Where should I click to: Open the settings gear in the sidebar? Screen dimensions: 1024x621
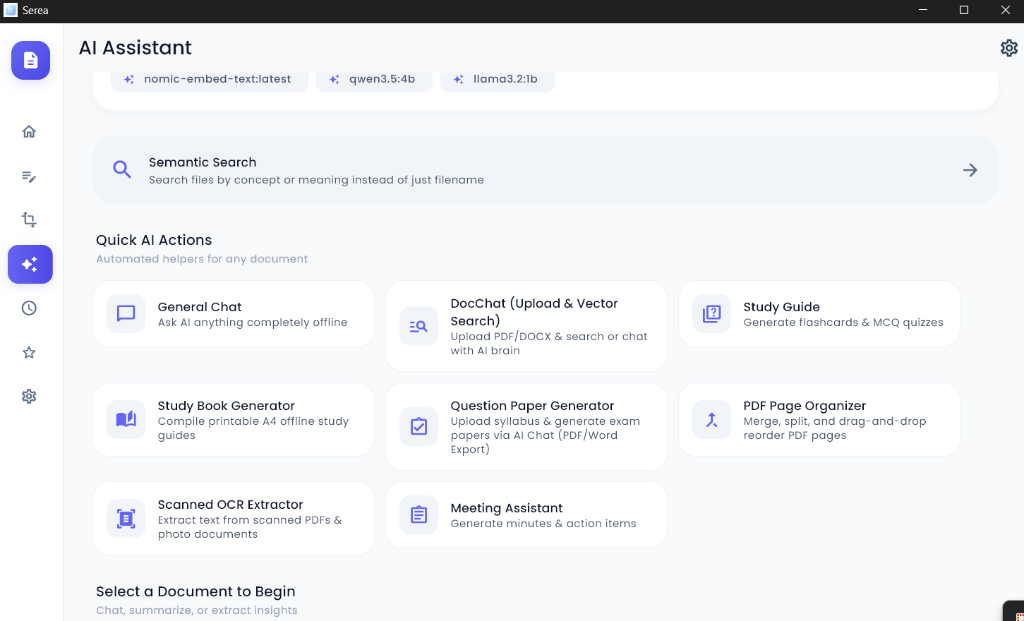(29, 396)
